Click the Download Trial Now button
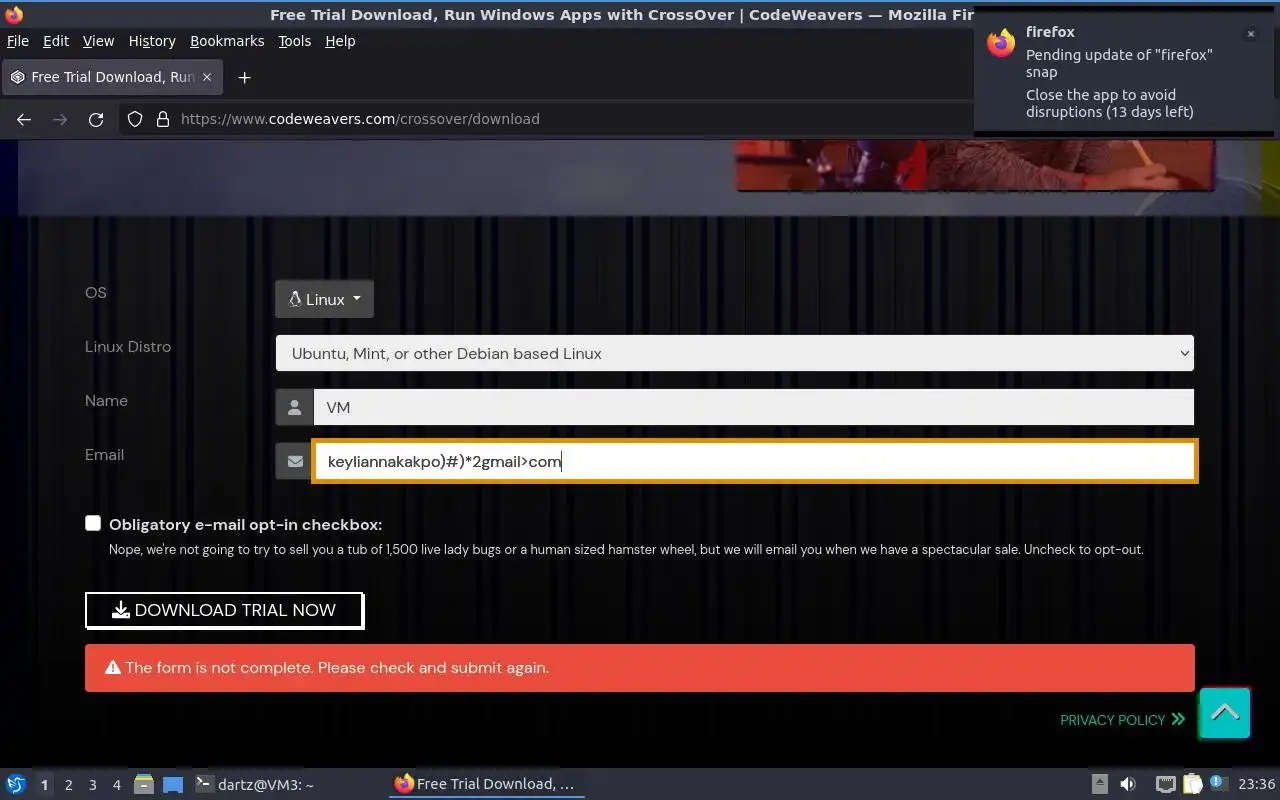Image resolution: width=1280 pixels, height=800 pixels. [224, 610]
